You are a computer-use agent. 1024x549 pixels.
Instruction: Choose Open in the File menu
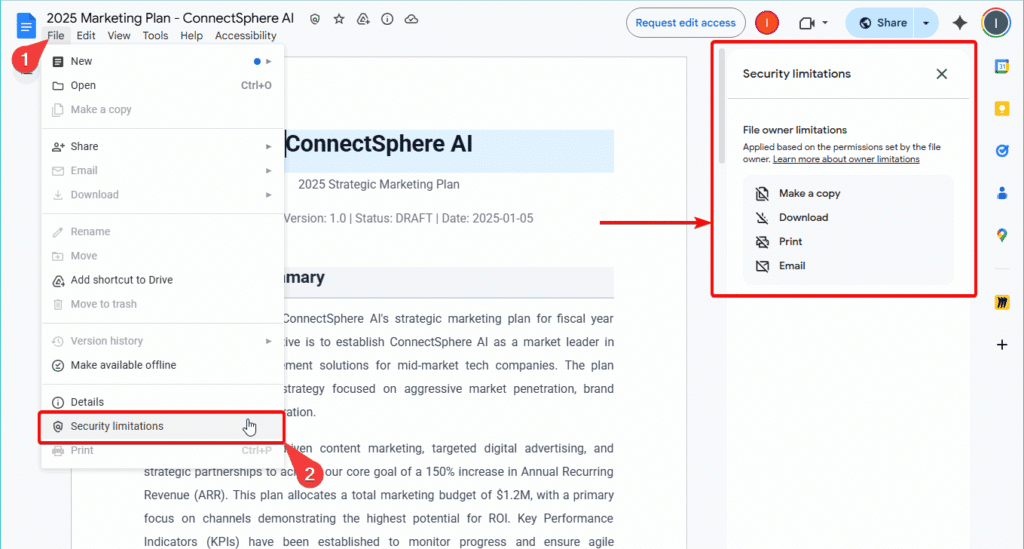162,86
